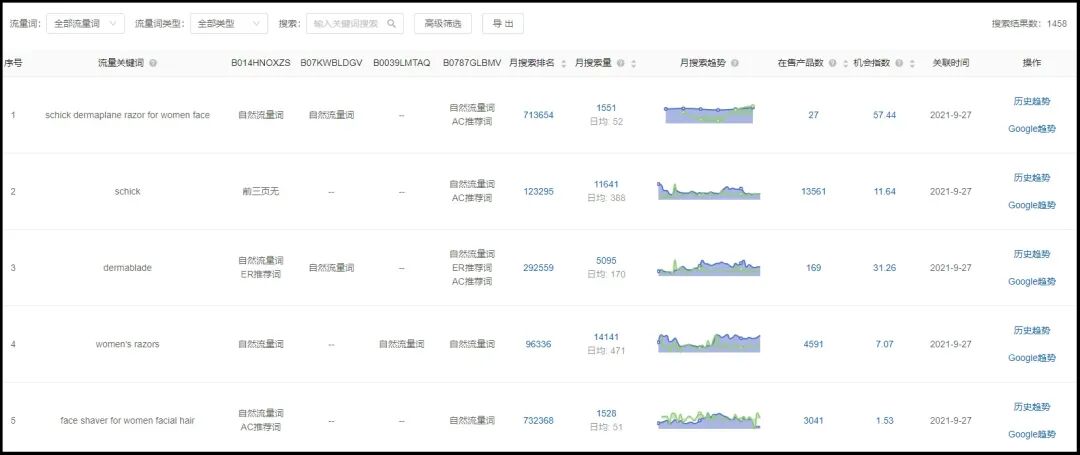Click the keyword dermablade

[x=127, y=268]
